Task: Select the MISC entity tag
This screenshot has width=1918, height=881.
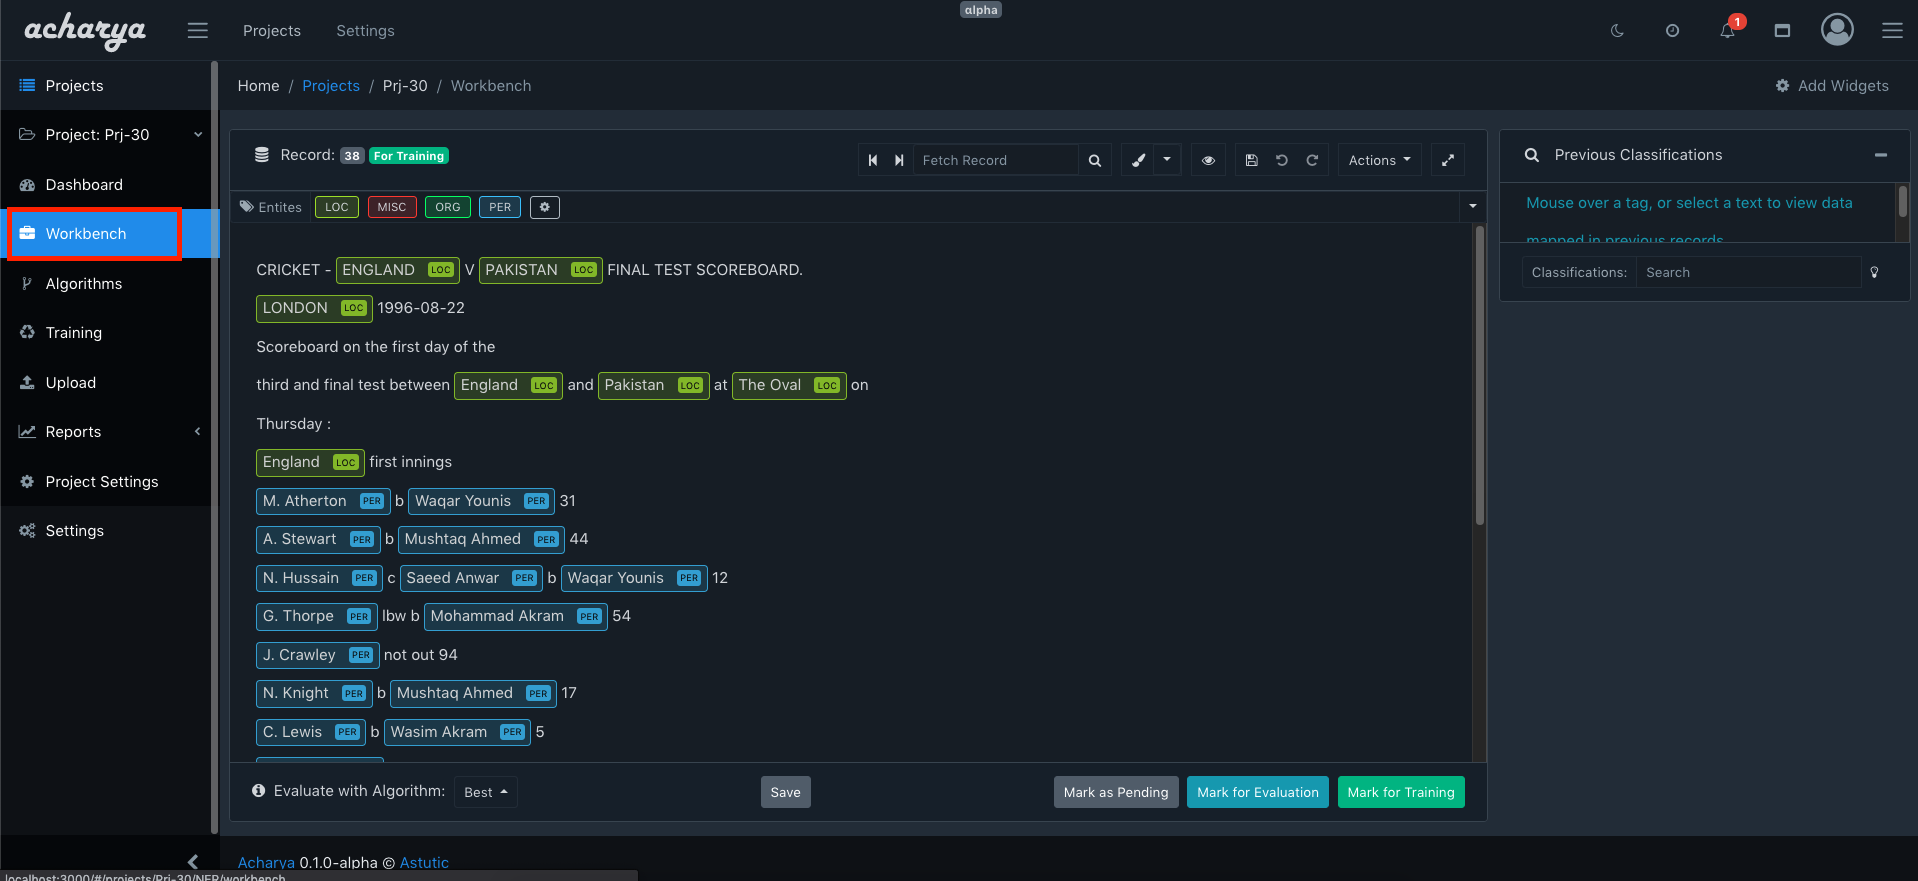Action: (x=392, y=207)
